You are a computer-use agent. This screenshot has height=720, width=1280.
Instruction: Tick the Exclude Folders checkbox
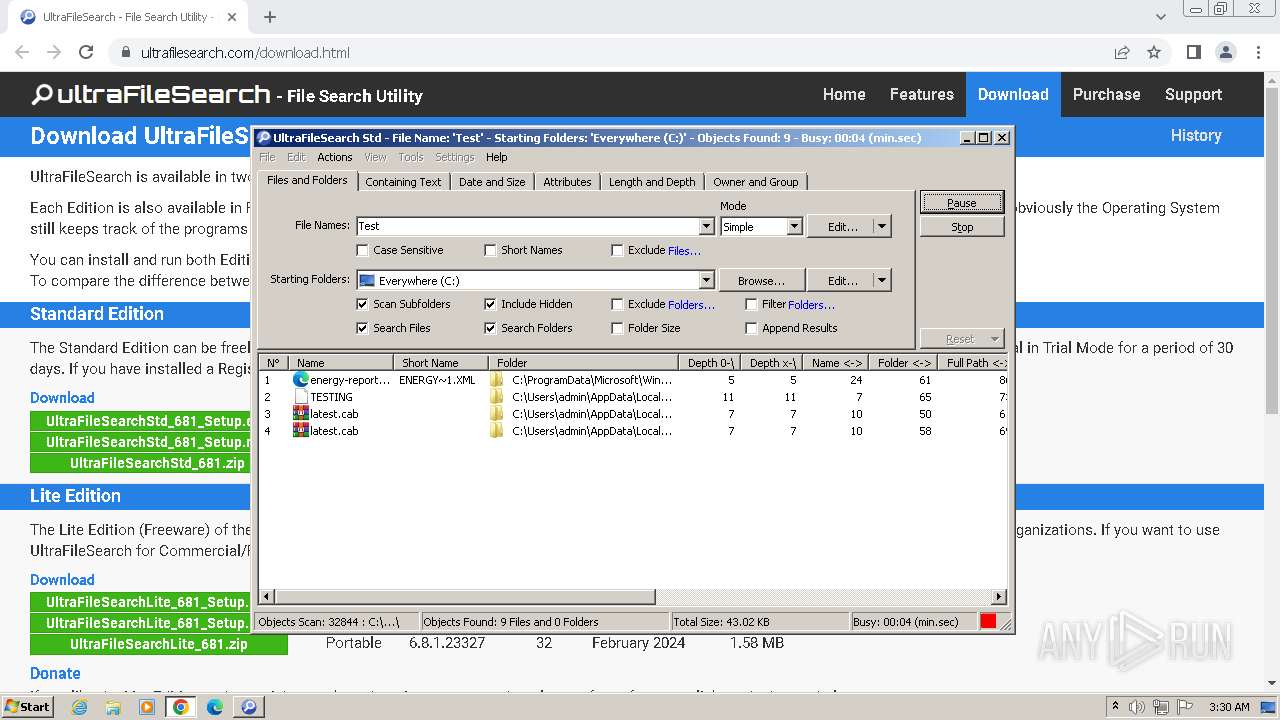pyautogui.click(x=617, y=304)
